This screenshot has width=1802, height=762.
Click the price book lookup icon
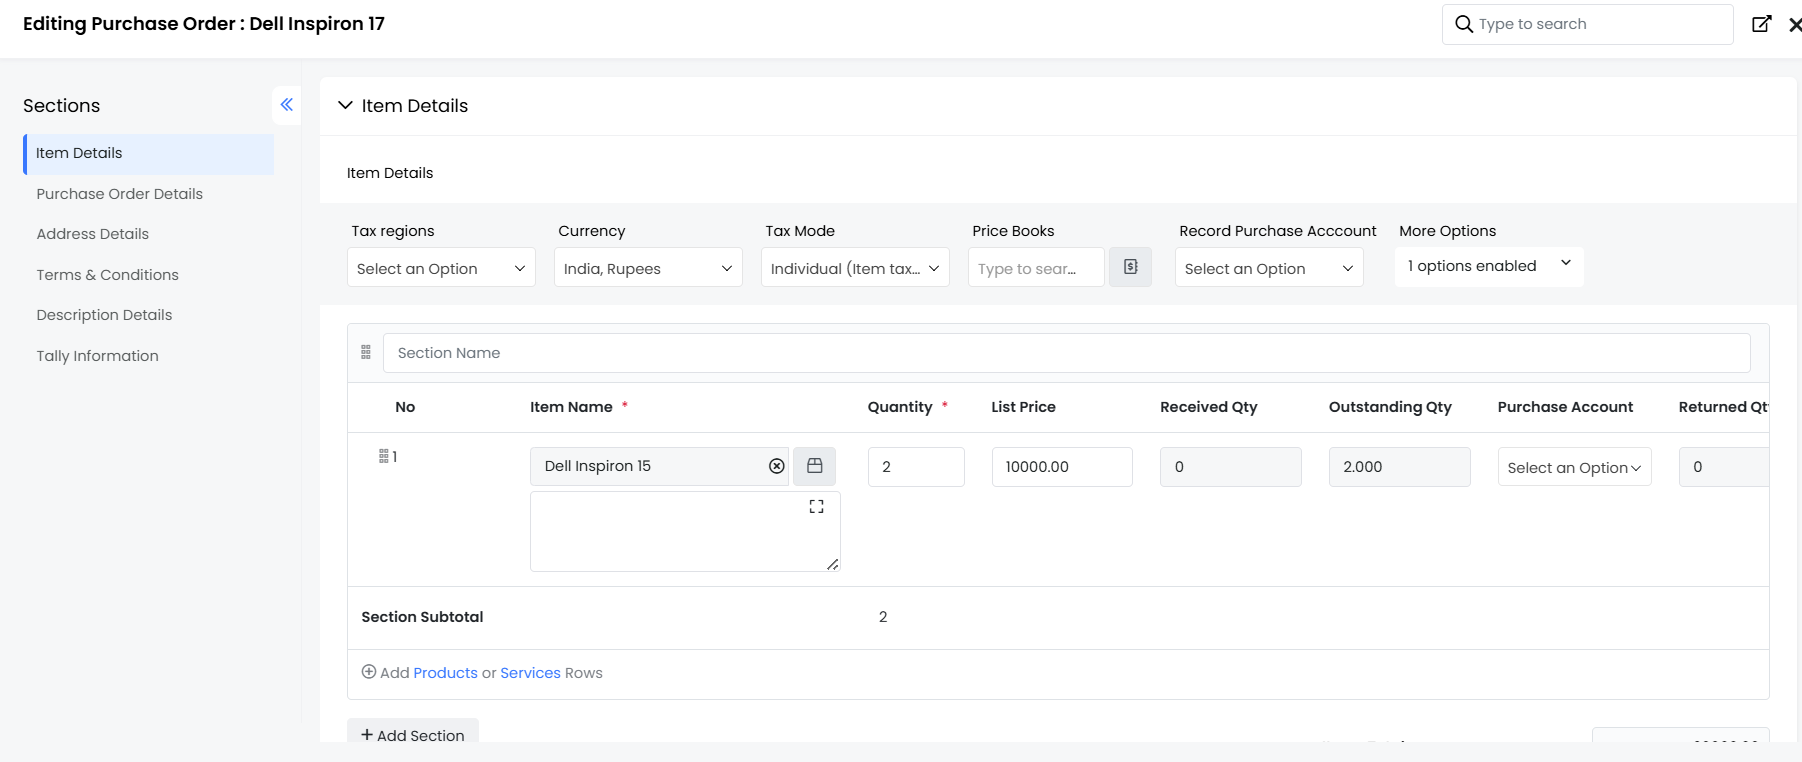tap(1130, 267)
